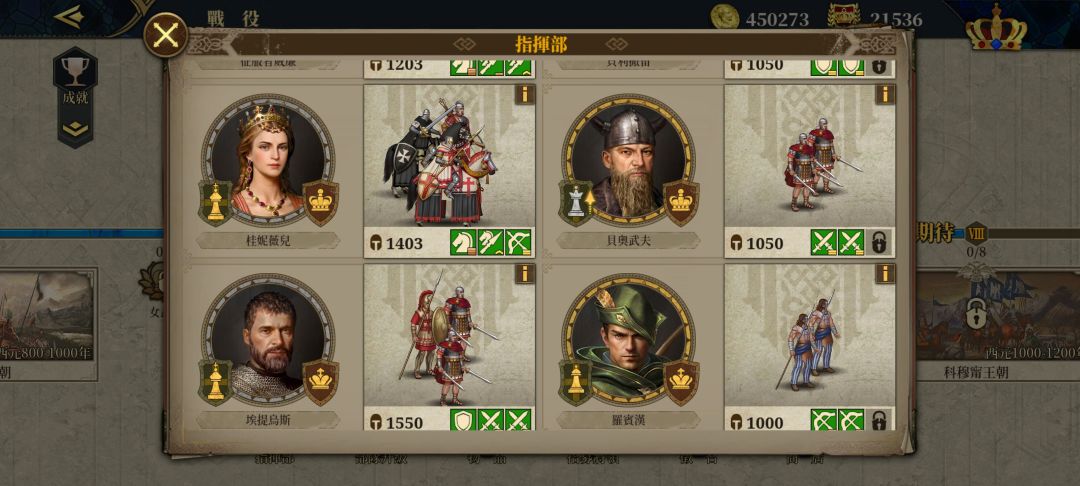Open info for 埃提烏斯's legion unit
Viewport: 1080px width, 486px height.
[x=524, y=274]
